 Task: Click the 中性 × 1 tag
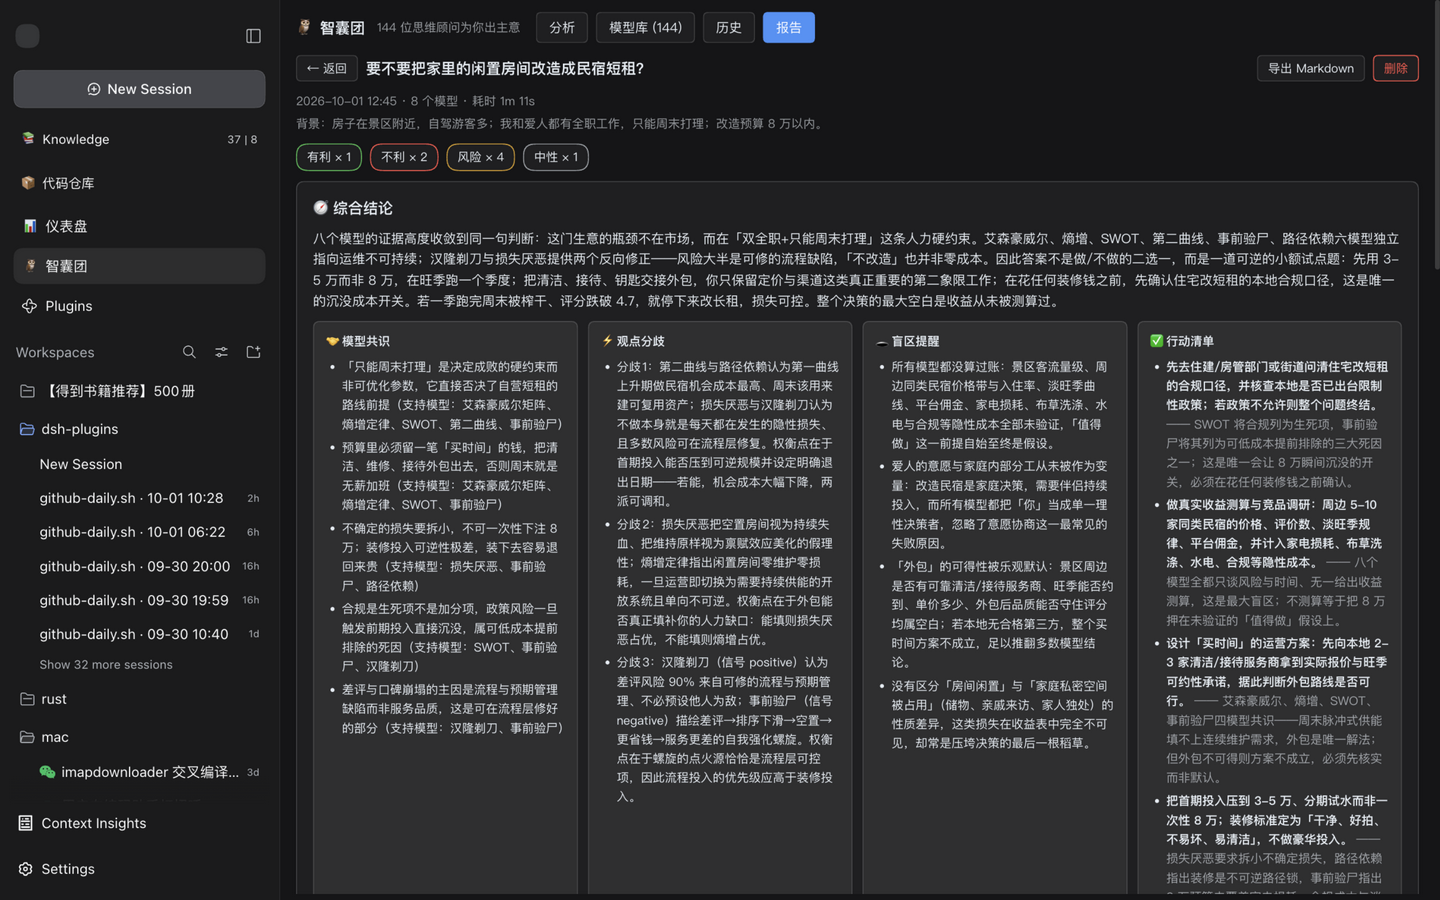point(556,157)
